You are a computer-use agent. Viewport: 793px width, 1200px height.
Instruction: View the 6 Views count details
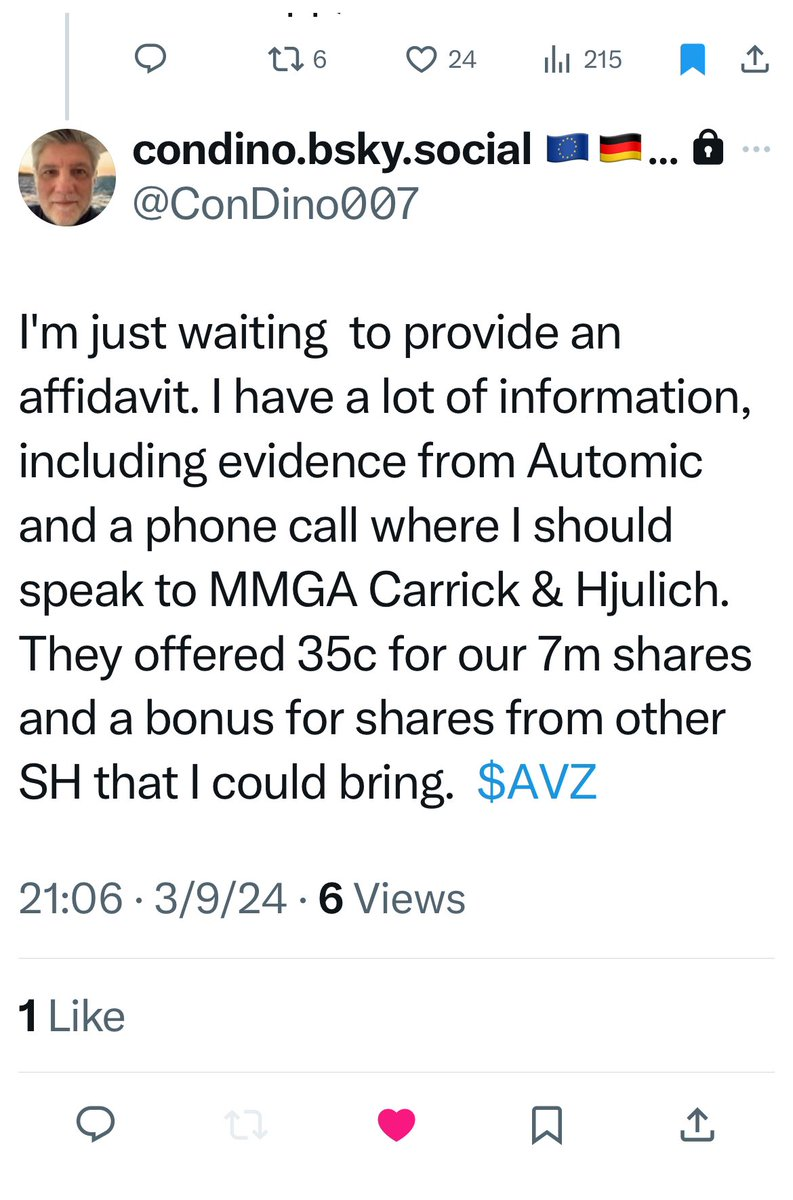(x=392, y=898)
